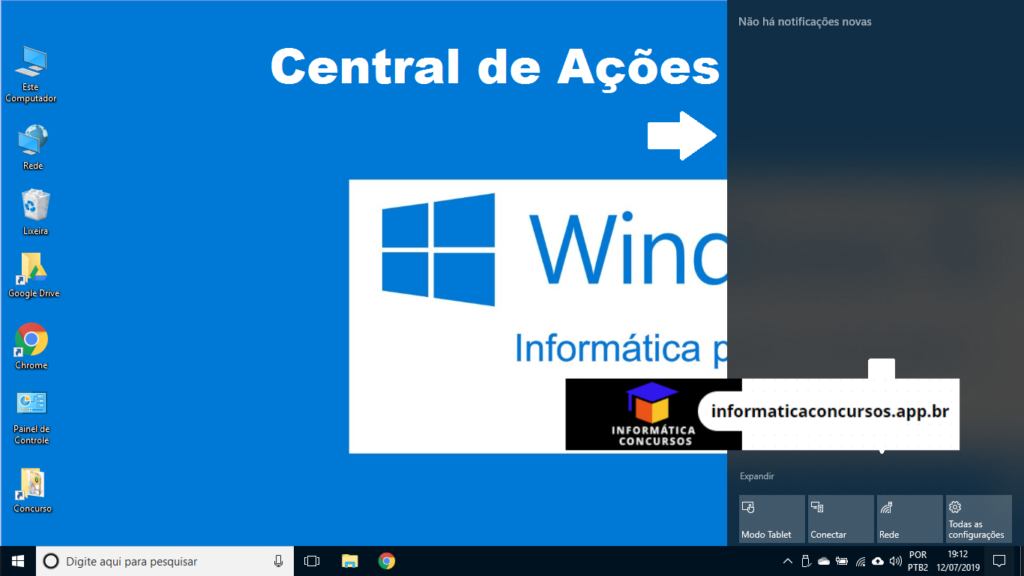Open the OneDrive tray icon
This screenshot has height=576, width=1024.
coord(824,561)
